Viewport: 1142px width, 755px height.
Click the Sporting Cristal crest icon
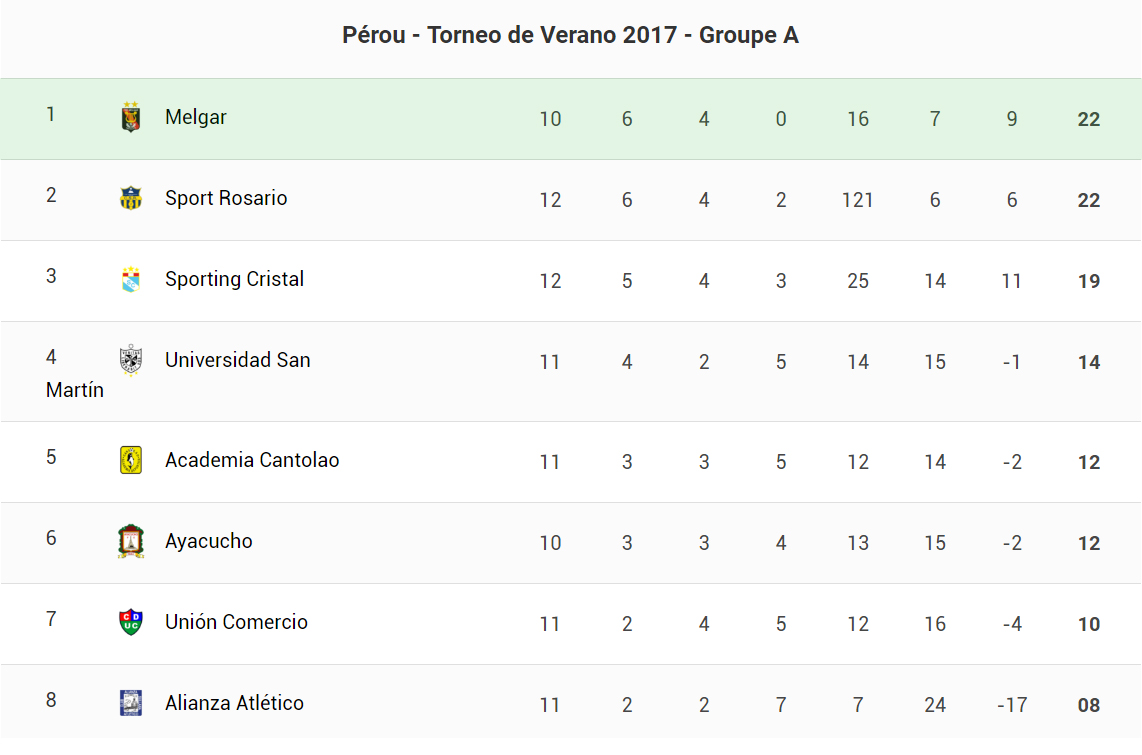(x=130, y=279)
